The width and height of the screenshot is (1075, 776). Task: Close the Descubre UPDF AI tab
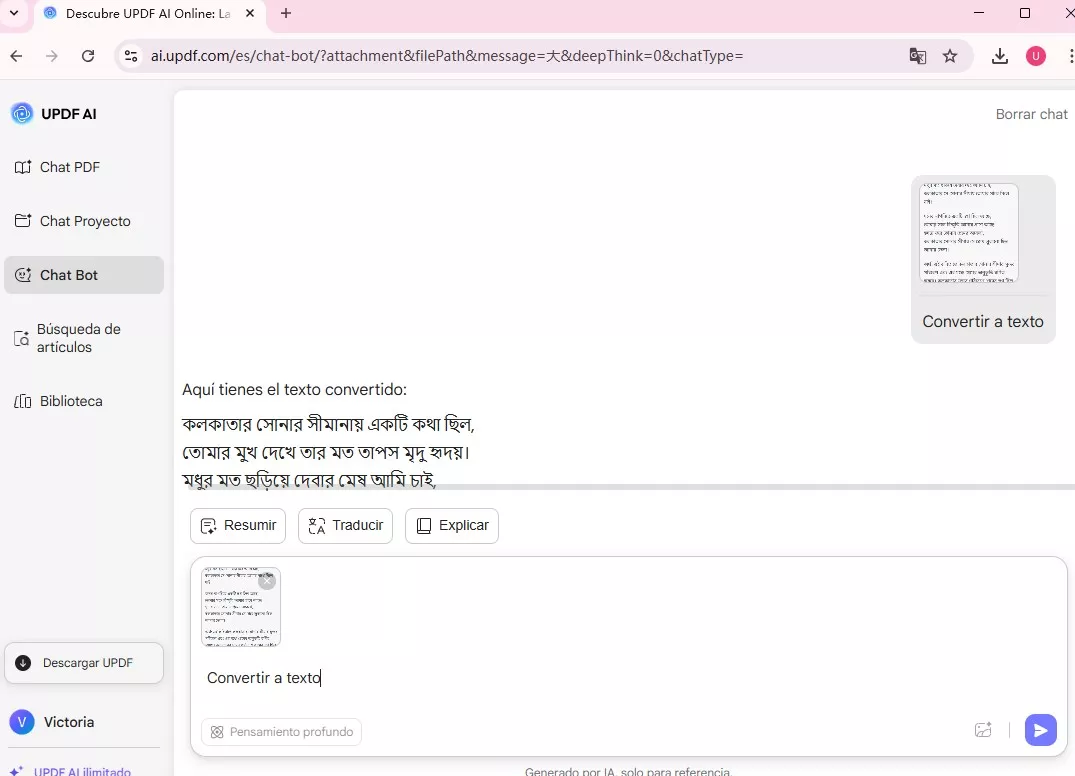(250, 13)
